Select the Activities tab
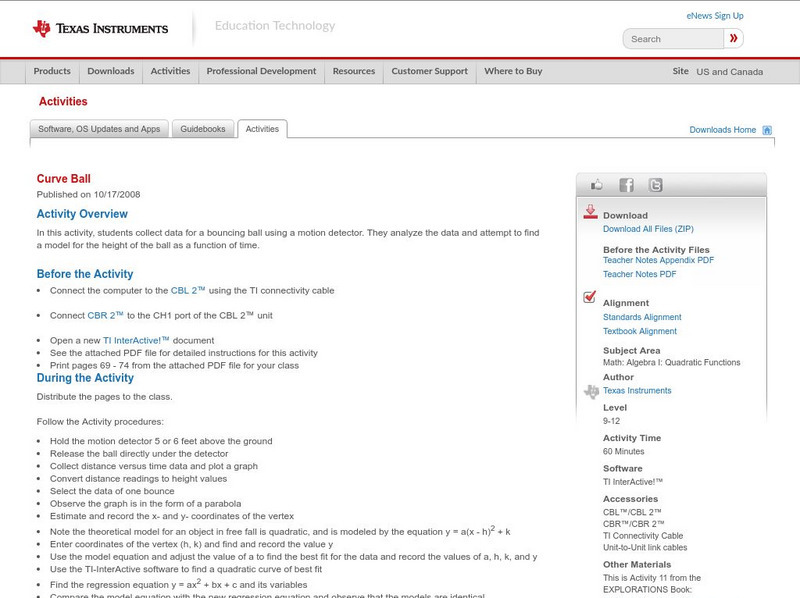 tap(262, 129)
